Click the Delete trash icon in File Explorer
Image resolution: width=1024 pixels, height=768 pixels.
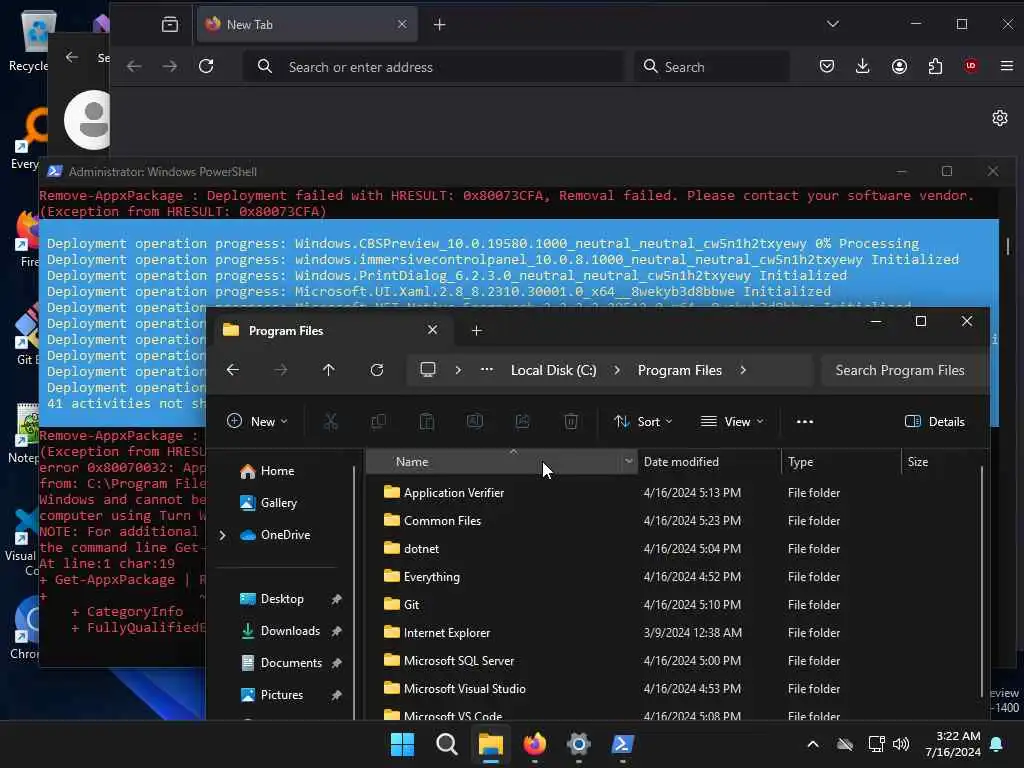[x=571, y=422]
